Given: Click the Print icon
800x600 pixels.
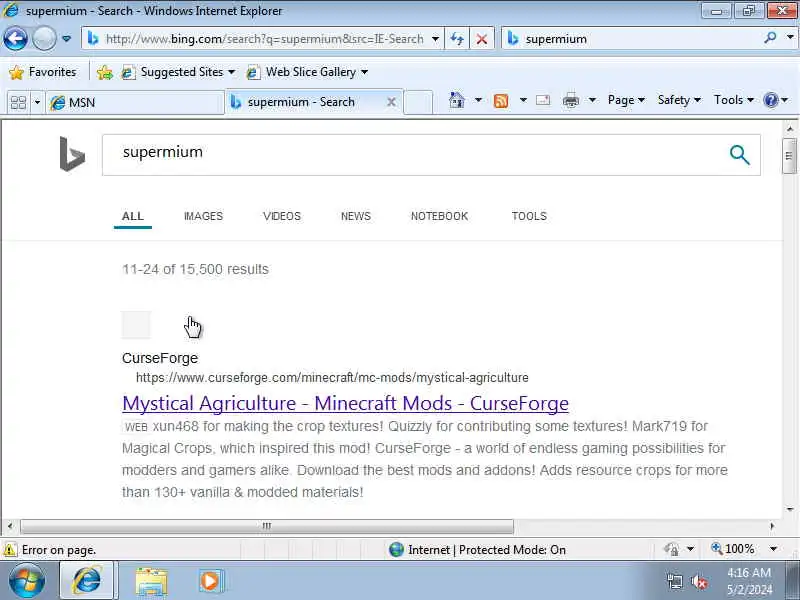Looking at the screenshot, I should (570, 101).
